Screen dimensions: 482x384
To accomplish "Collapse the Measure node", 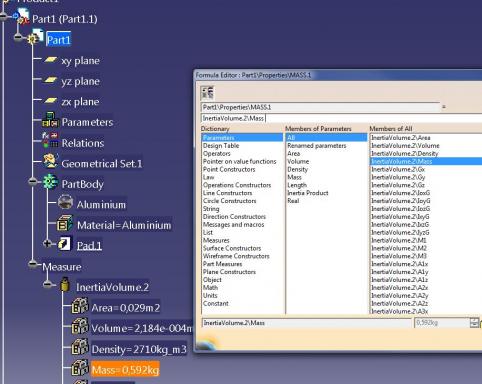I will 33,264.
